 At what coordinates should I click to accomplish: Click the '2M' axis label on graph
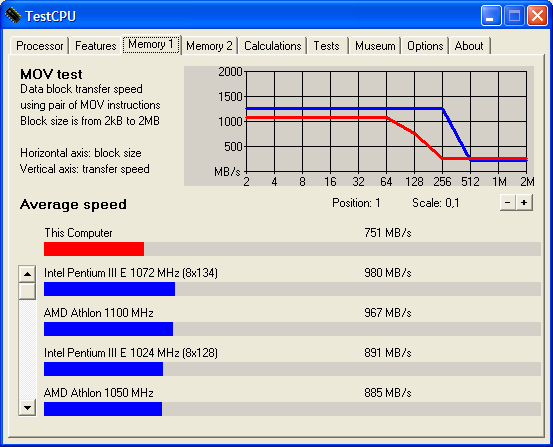527,182
